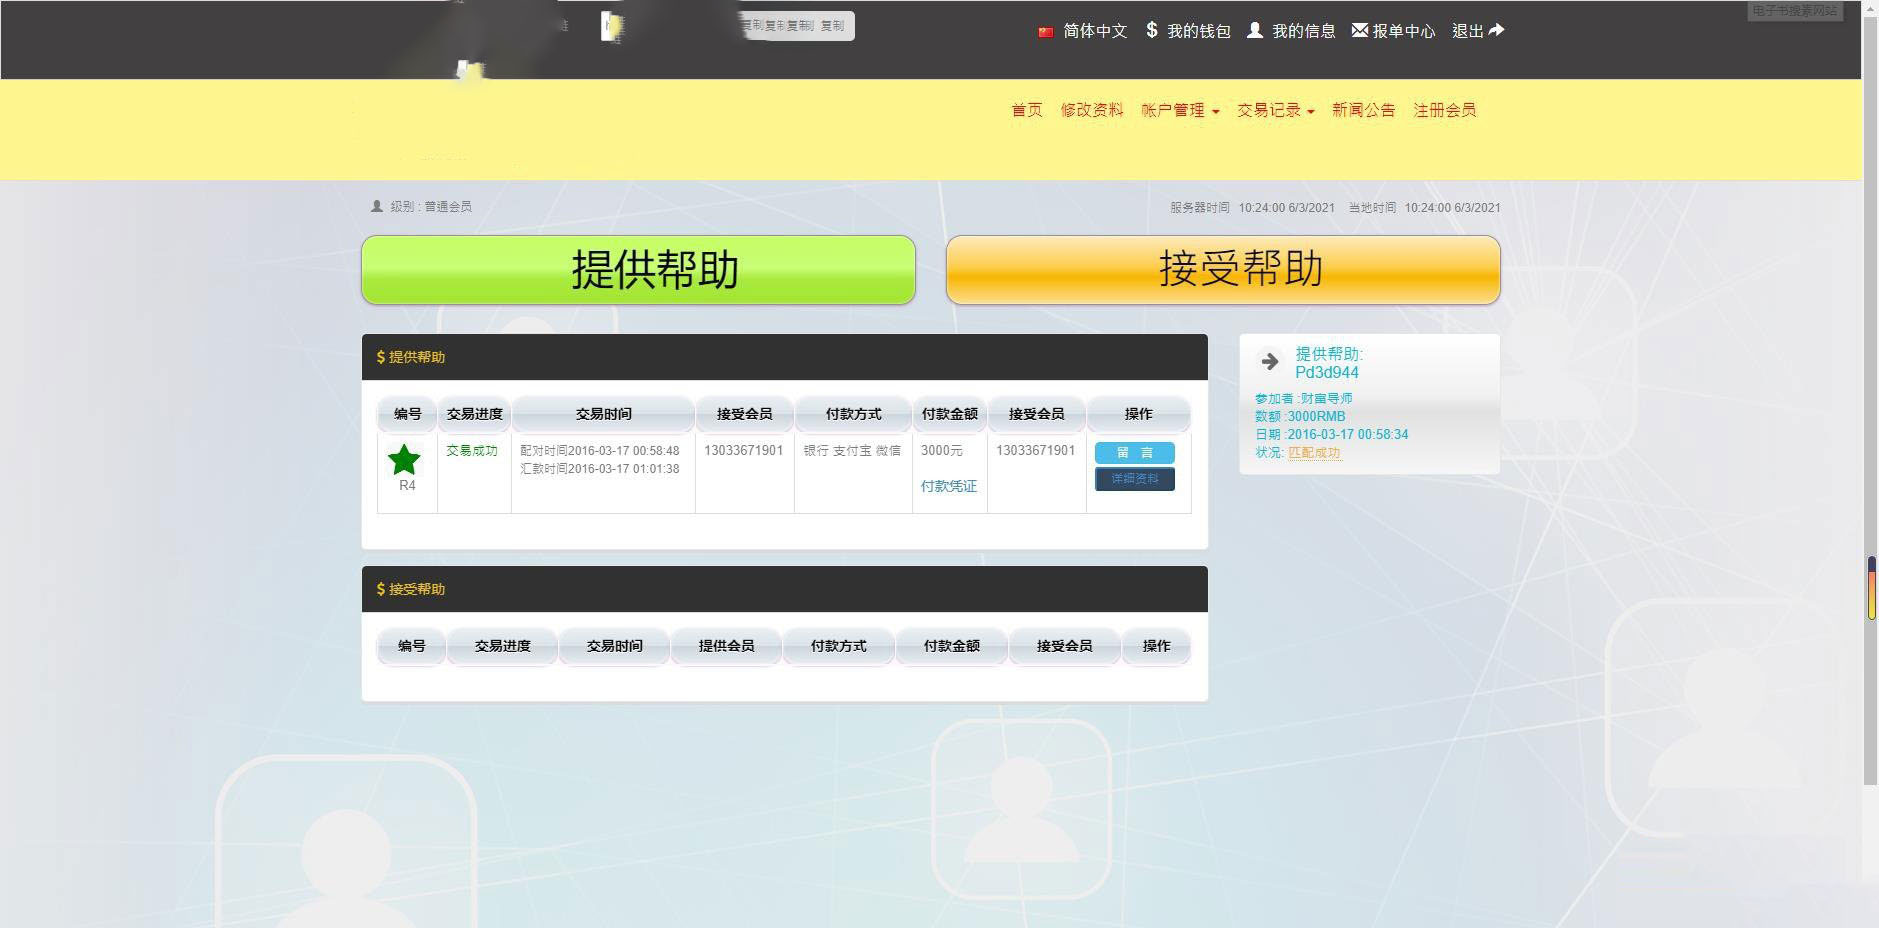Click the green star R4 icon
The width and height of the screenshot is (1879, 928).
pos(404,460)
